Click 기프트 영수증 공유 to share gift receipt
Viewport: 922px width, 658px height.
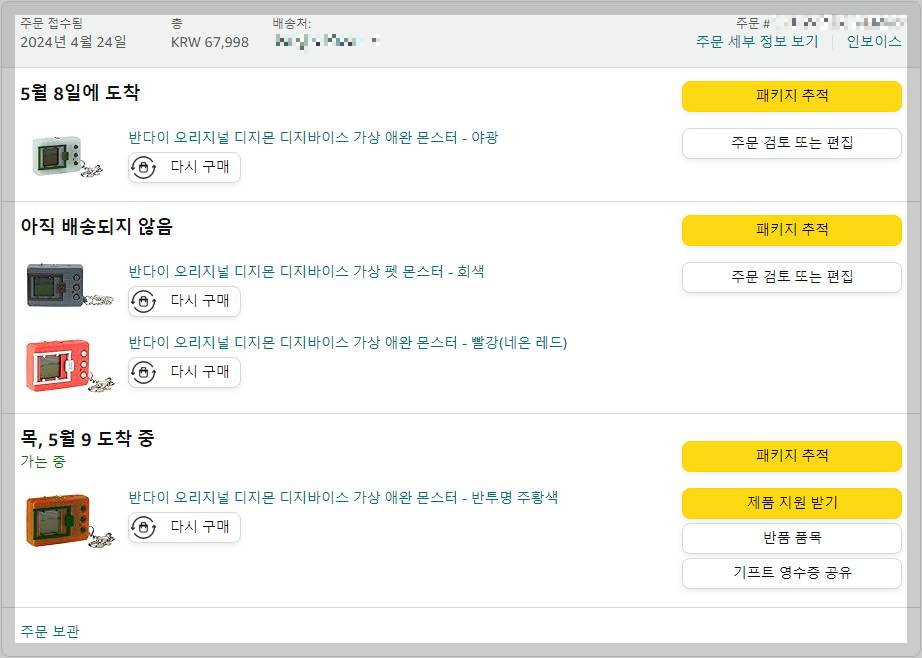pos(791,573)
